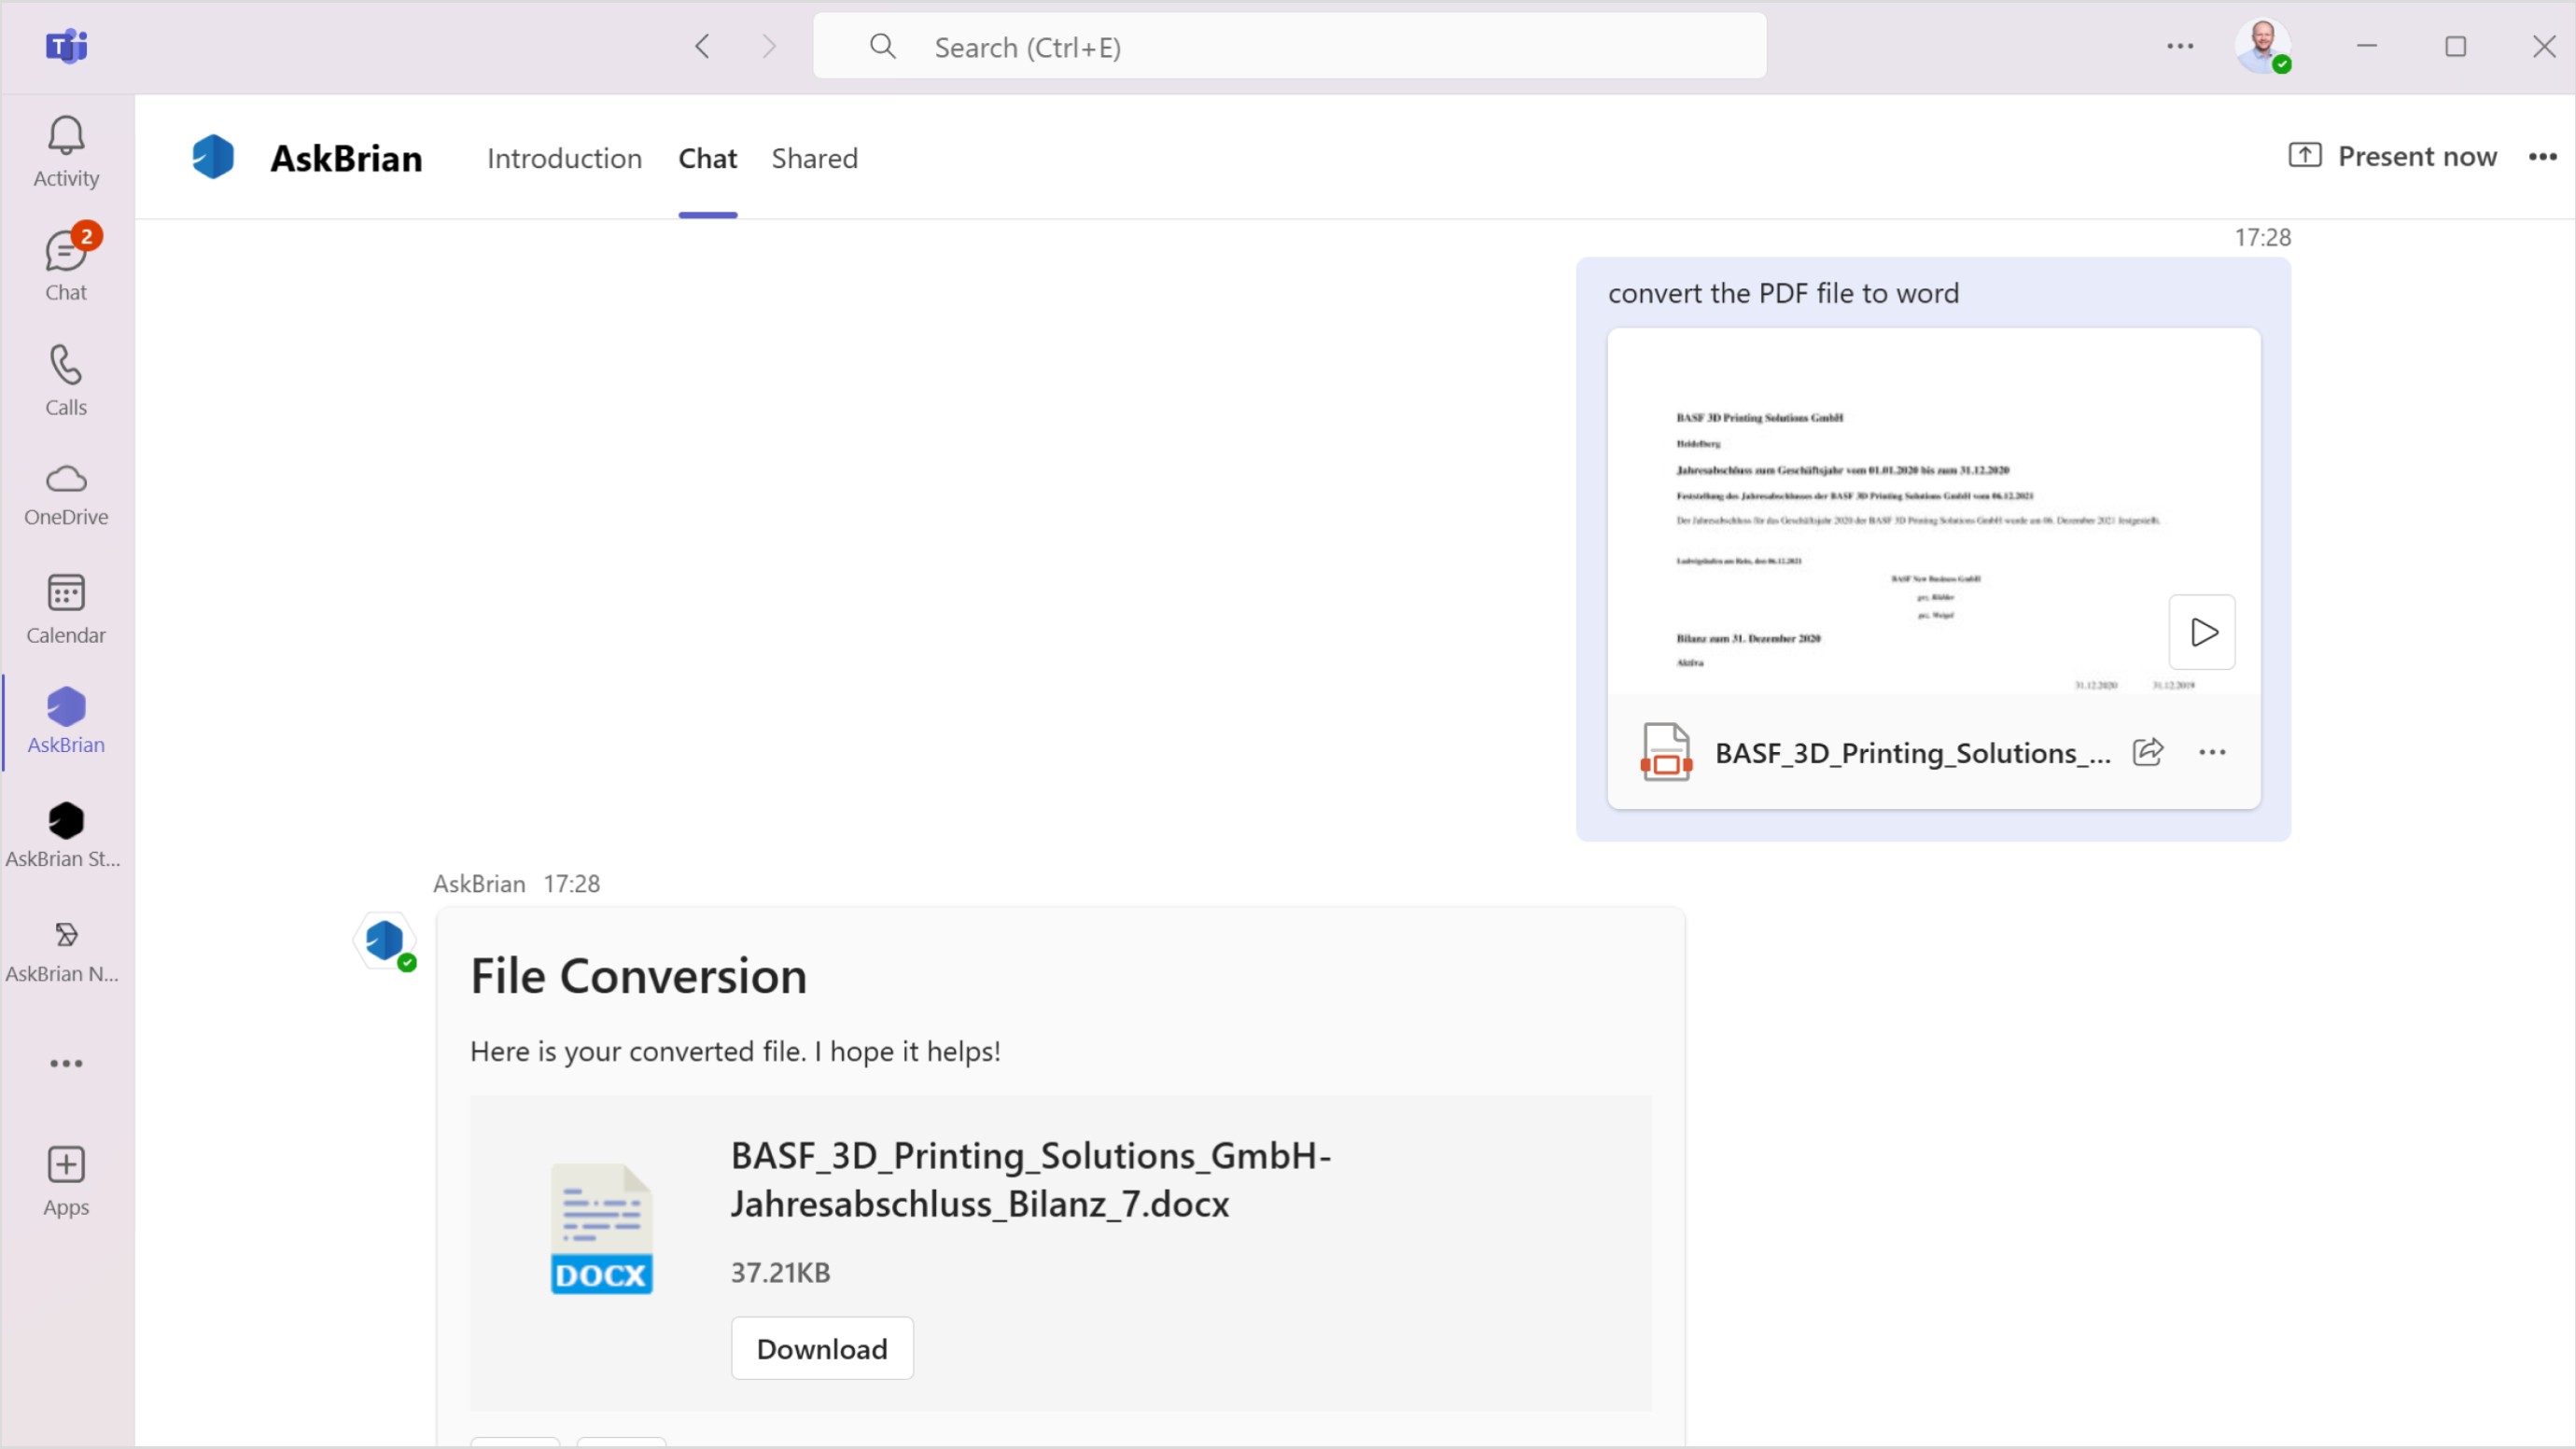Select the AskBrian St... black app icon
This screenshot has height=1449, width=2576.
66,834
